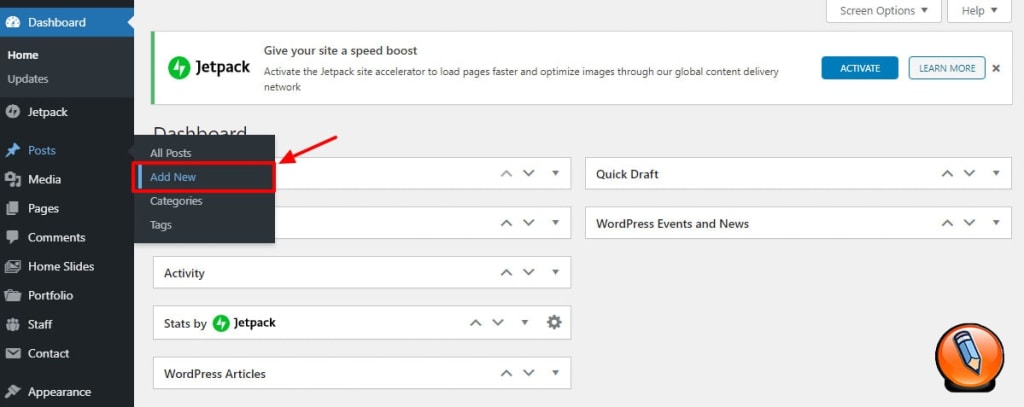Click the Staff group icon

coord(12,324)
